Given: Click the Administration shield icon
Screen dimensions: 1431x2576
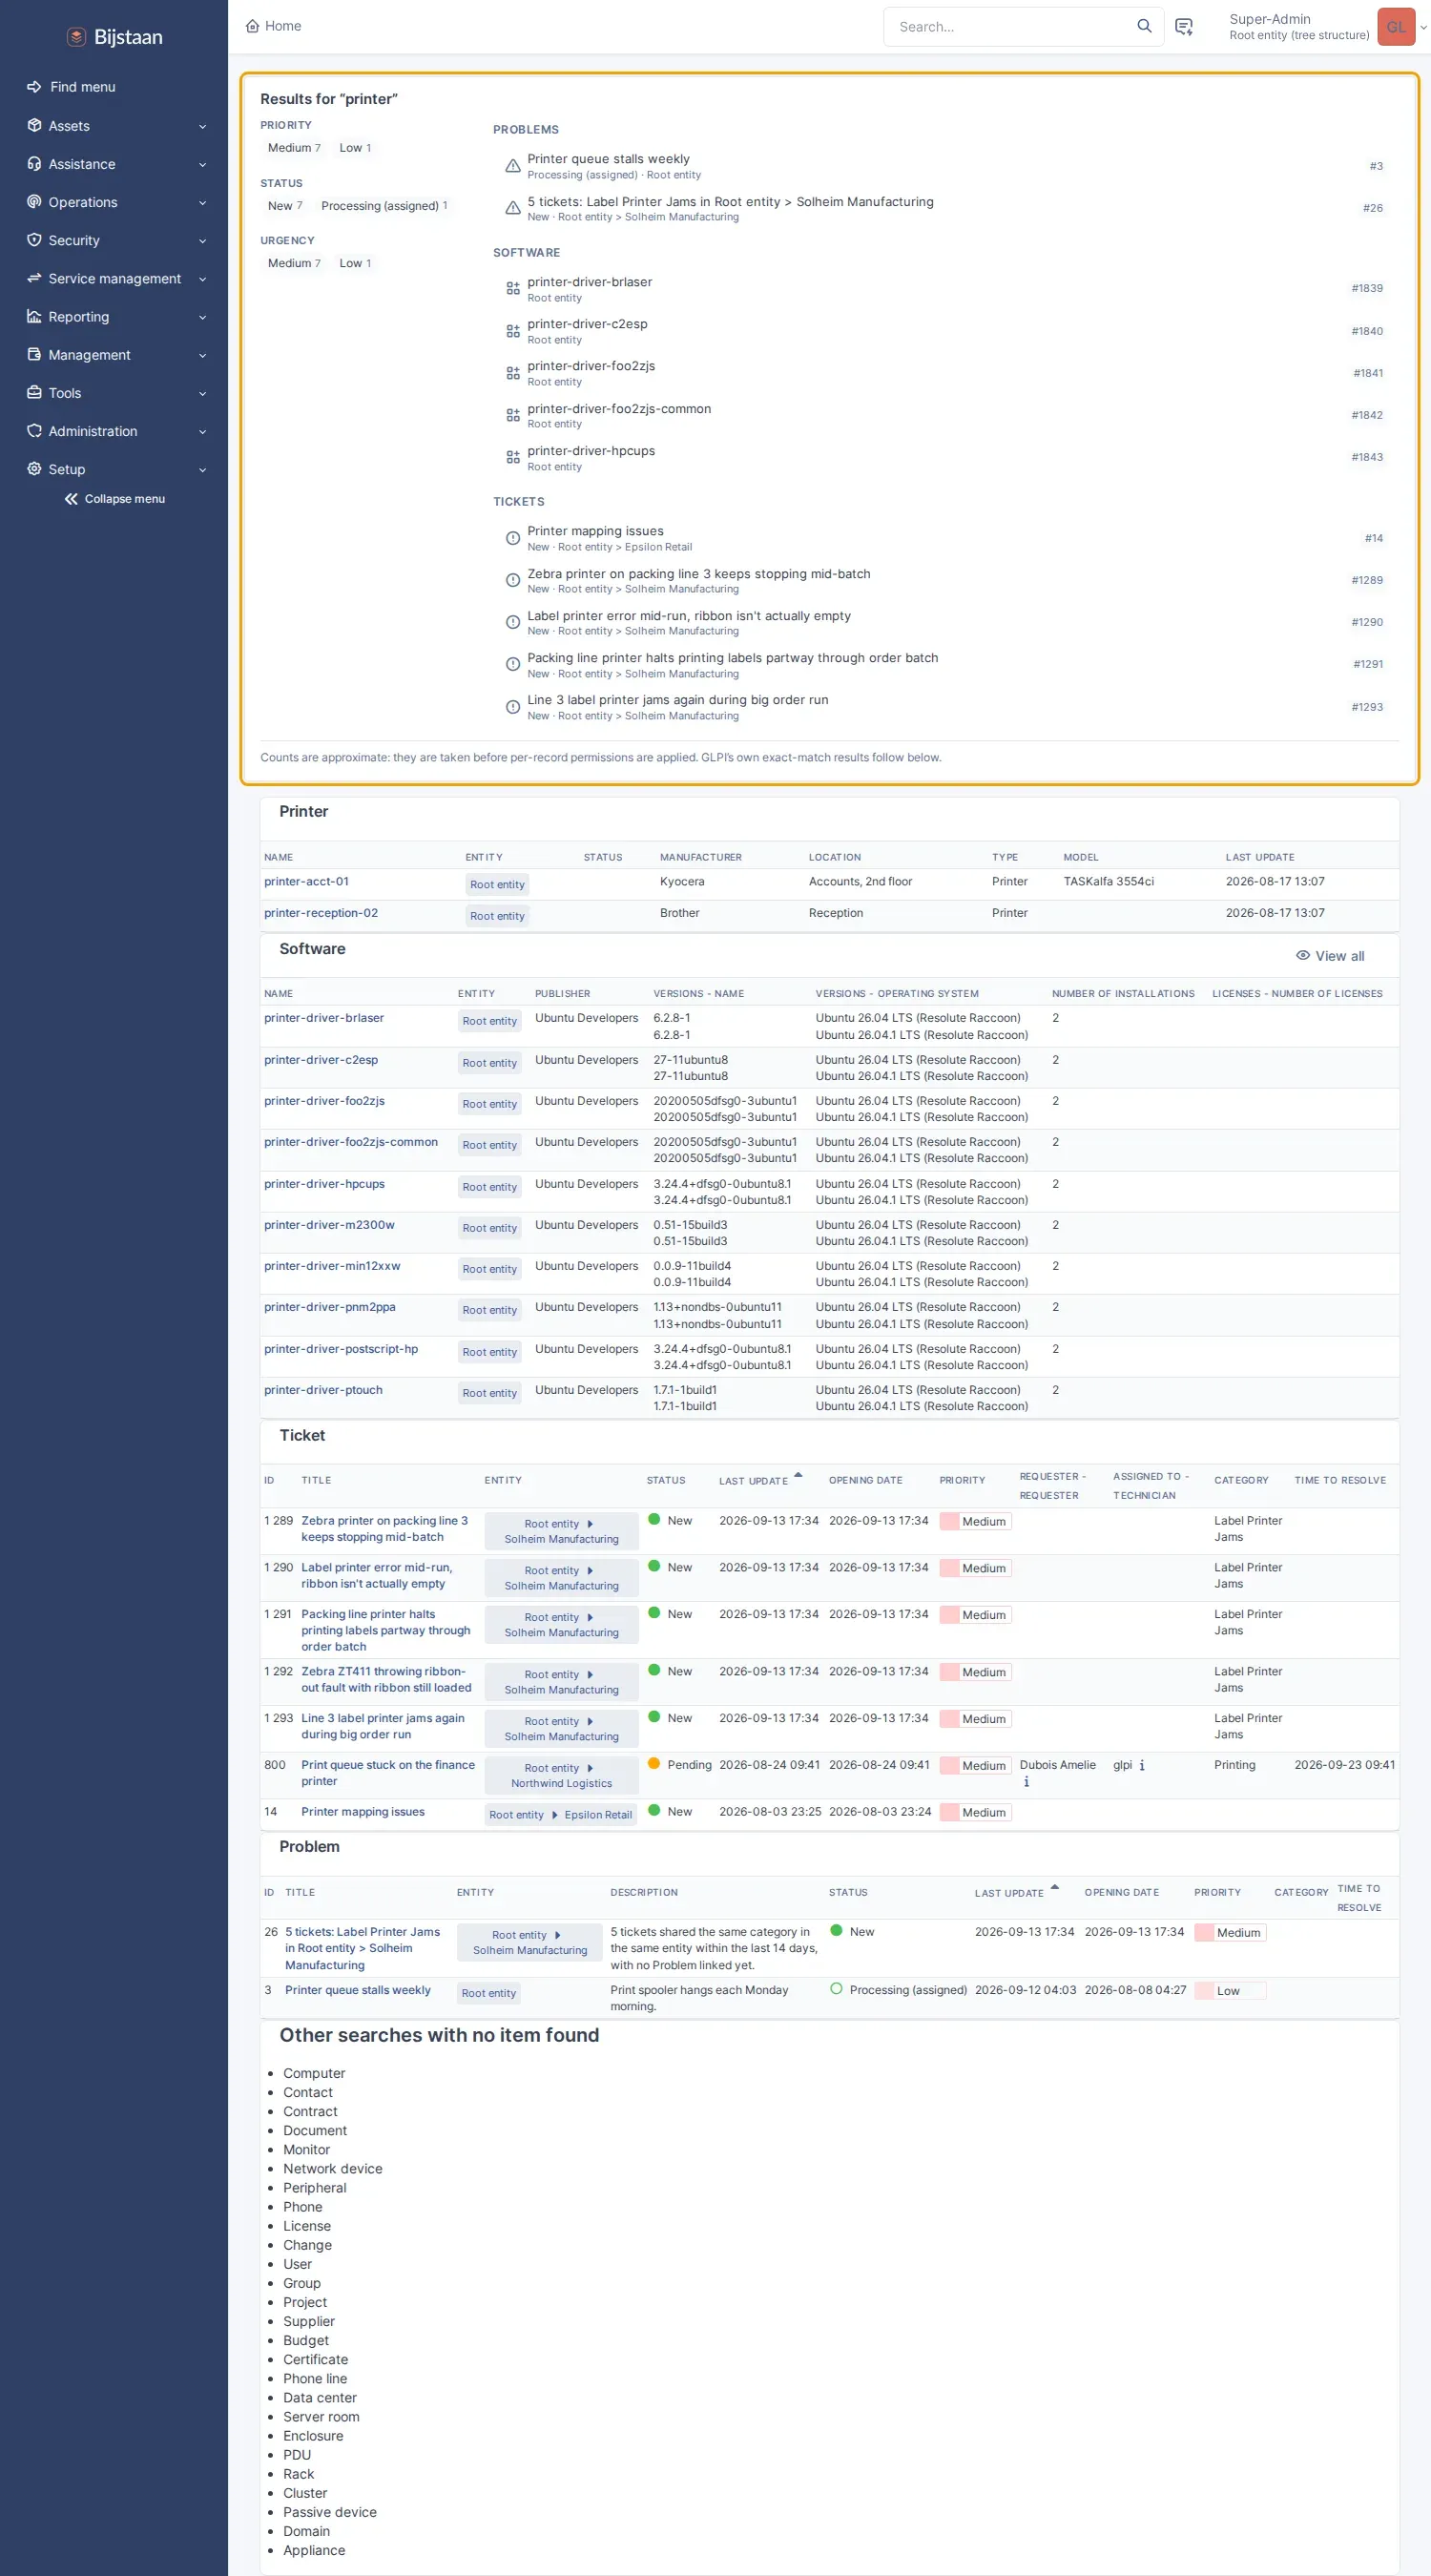Looking at the screenshot, I should (x=34, y=431).
